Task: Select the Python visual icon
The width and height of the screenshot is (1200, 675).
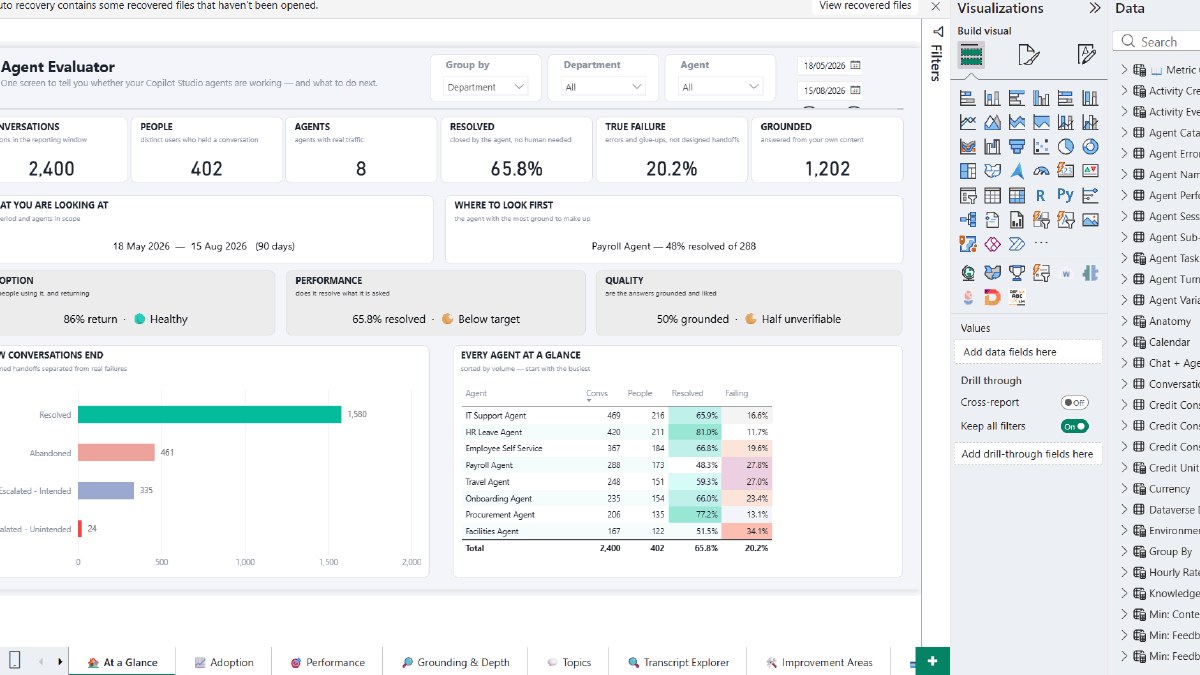Action: coord(1065,195)
